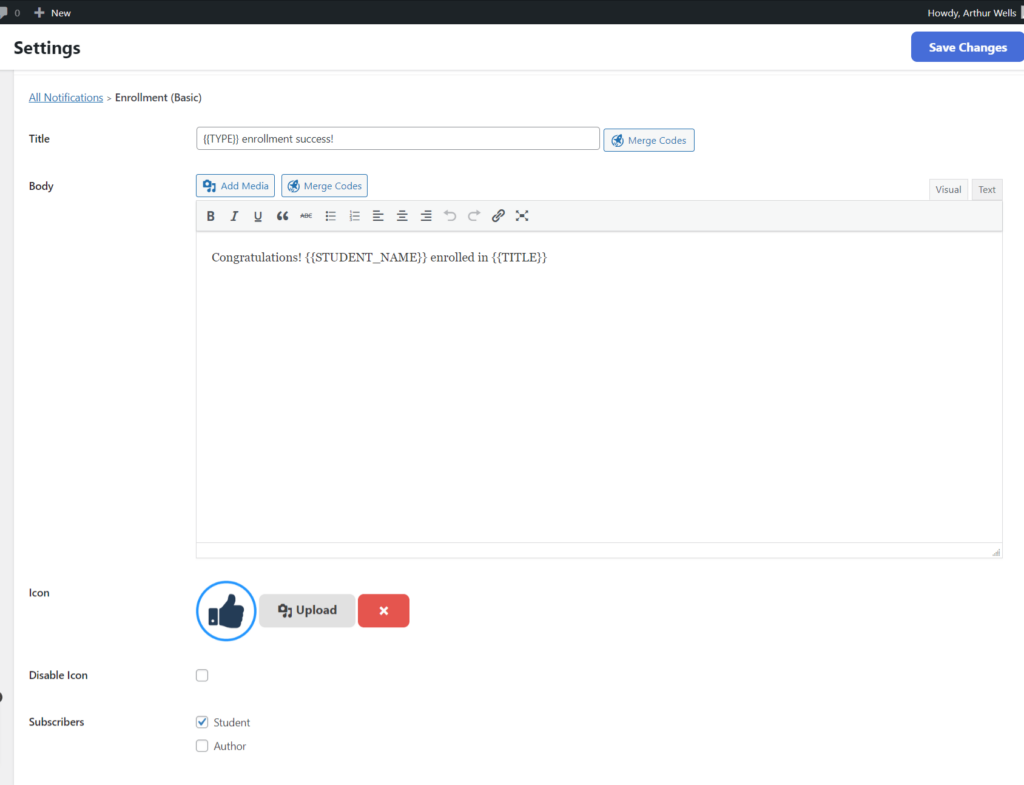Go back to All Notifications

66,97
